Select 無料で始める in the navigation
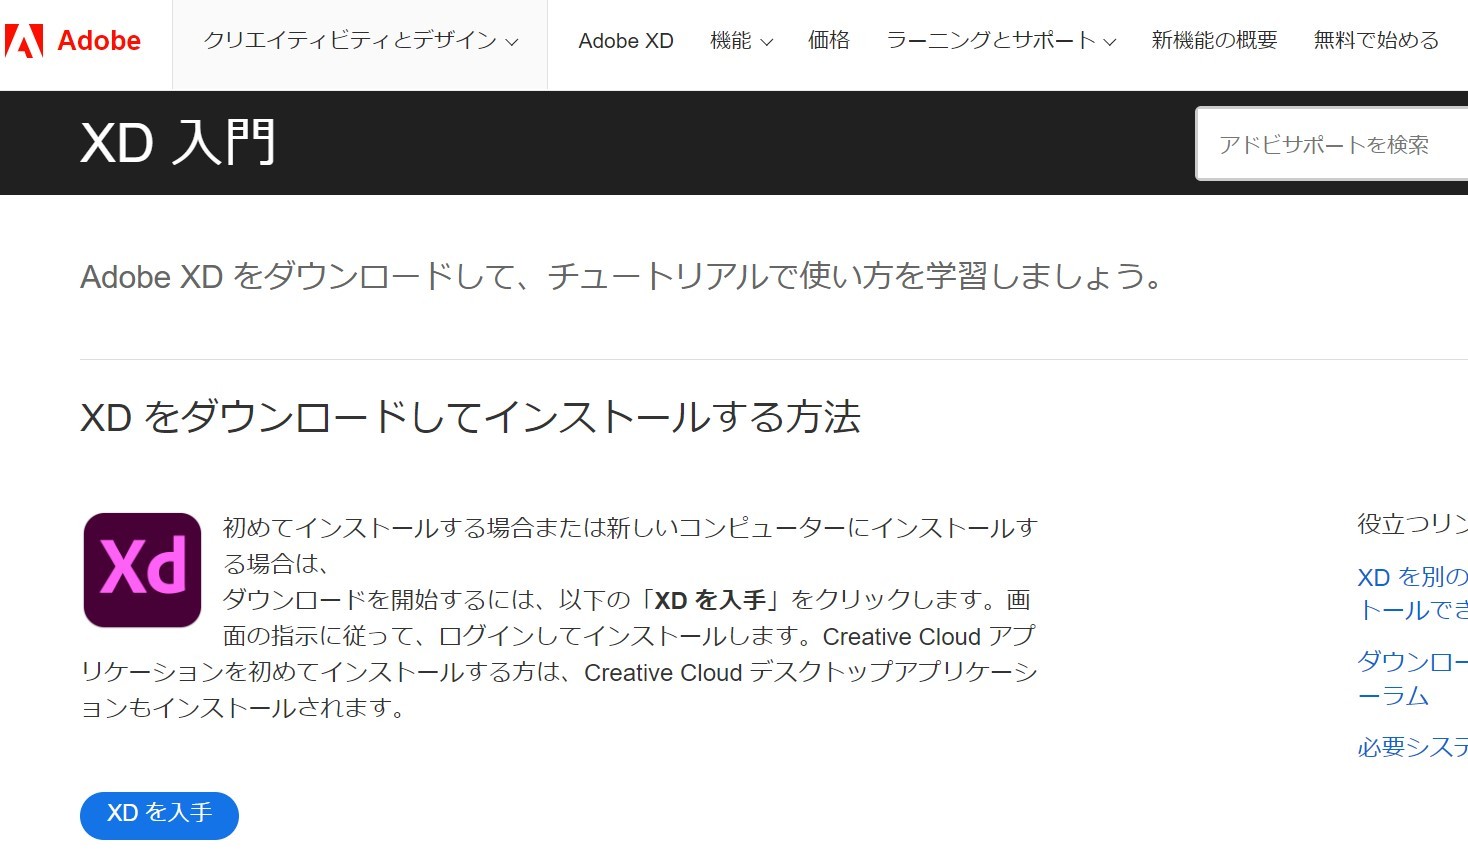Image resolution: width=1468 pixels, height=859 pixels. (1376, 41)
